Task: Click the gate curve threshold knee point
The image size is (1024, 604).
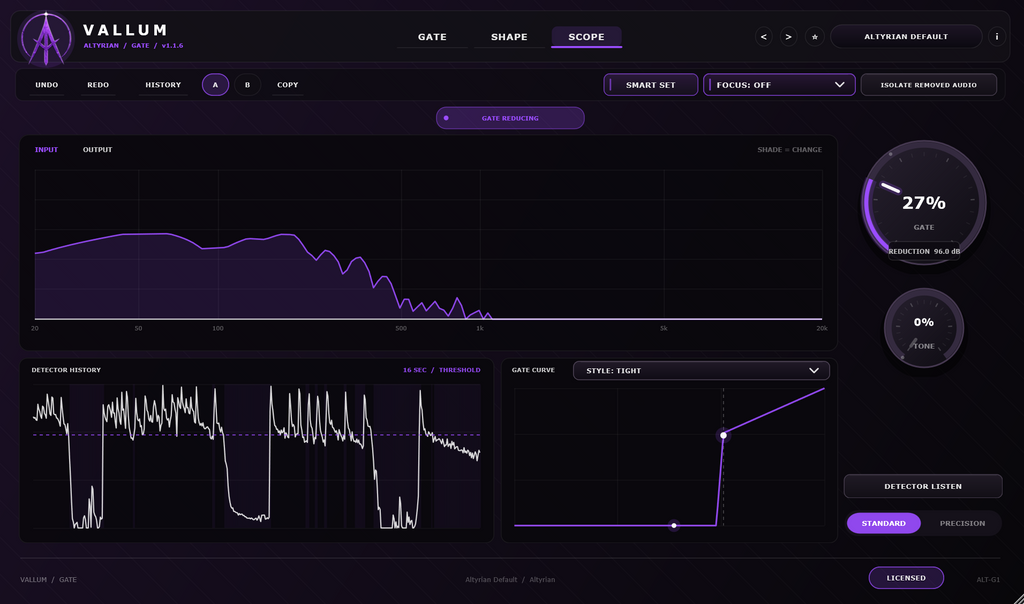Action: pos(723,435)
